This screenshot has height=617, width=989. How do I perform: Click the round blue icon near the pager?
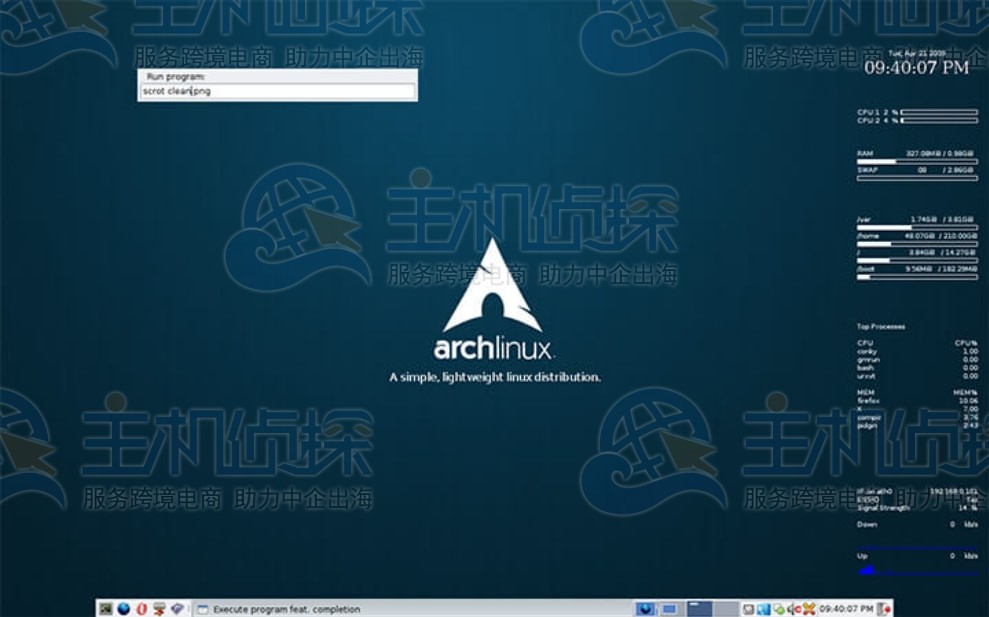(645, 608)
